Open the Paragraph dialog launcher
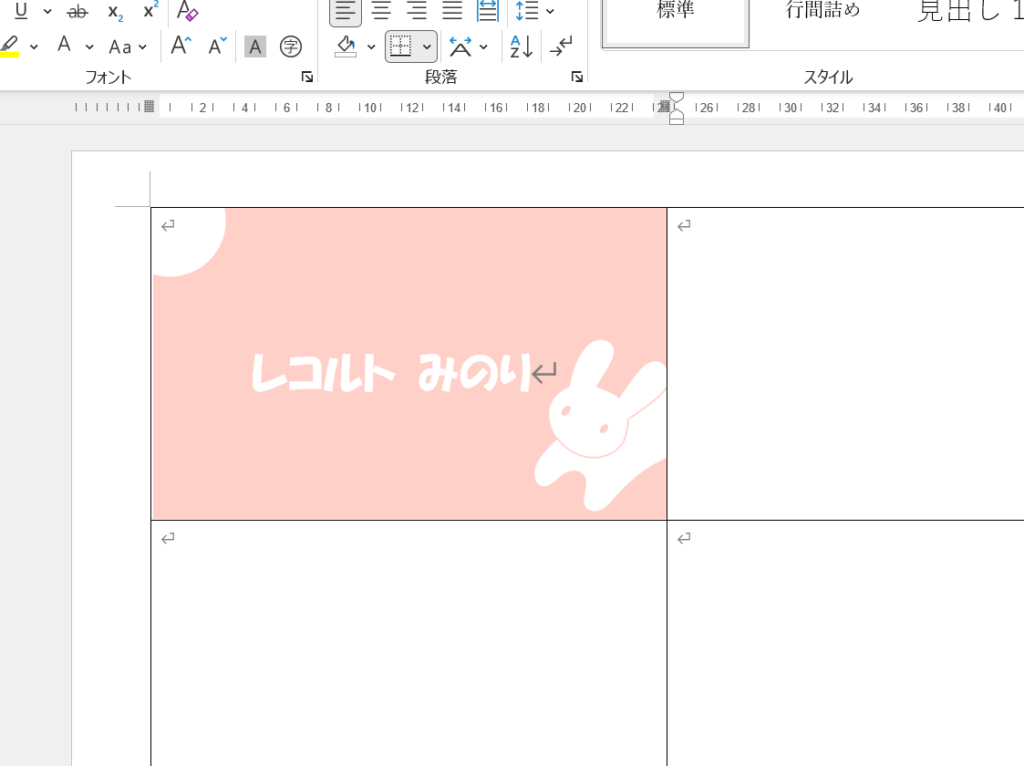1024x766 pixels. click(x=577, y=77)
